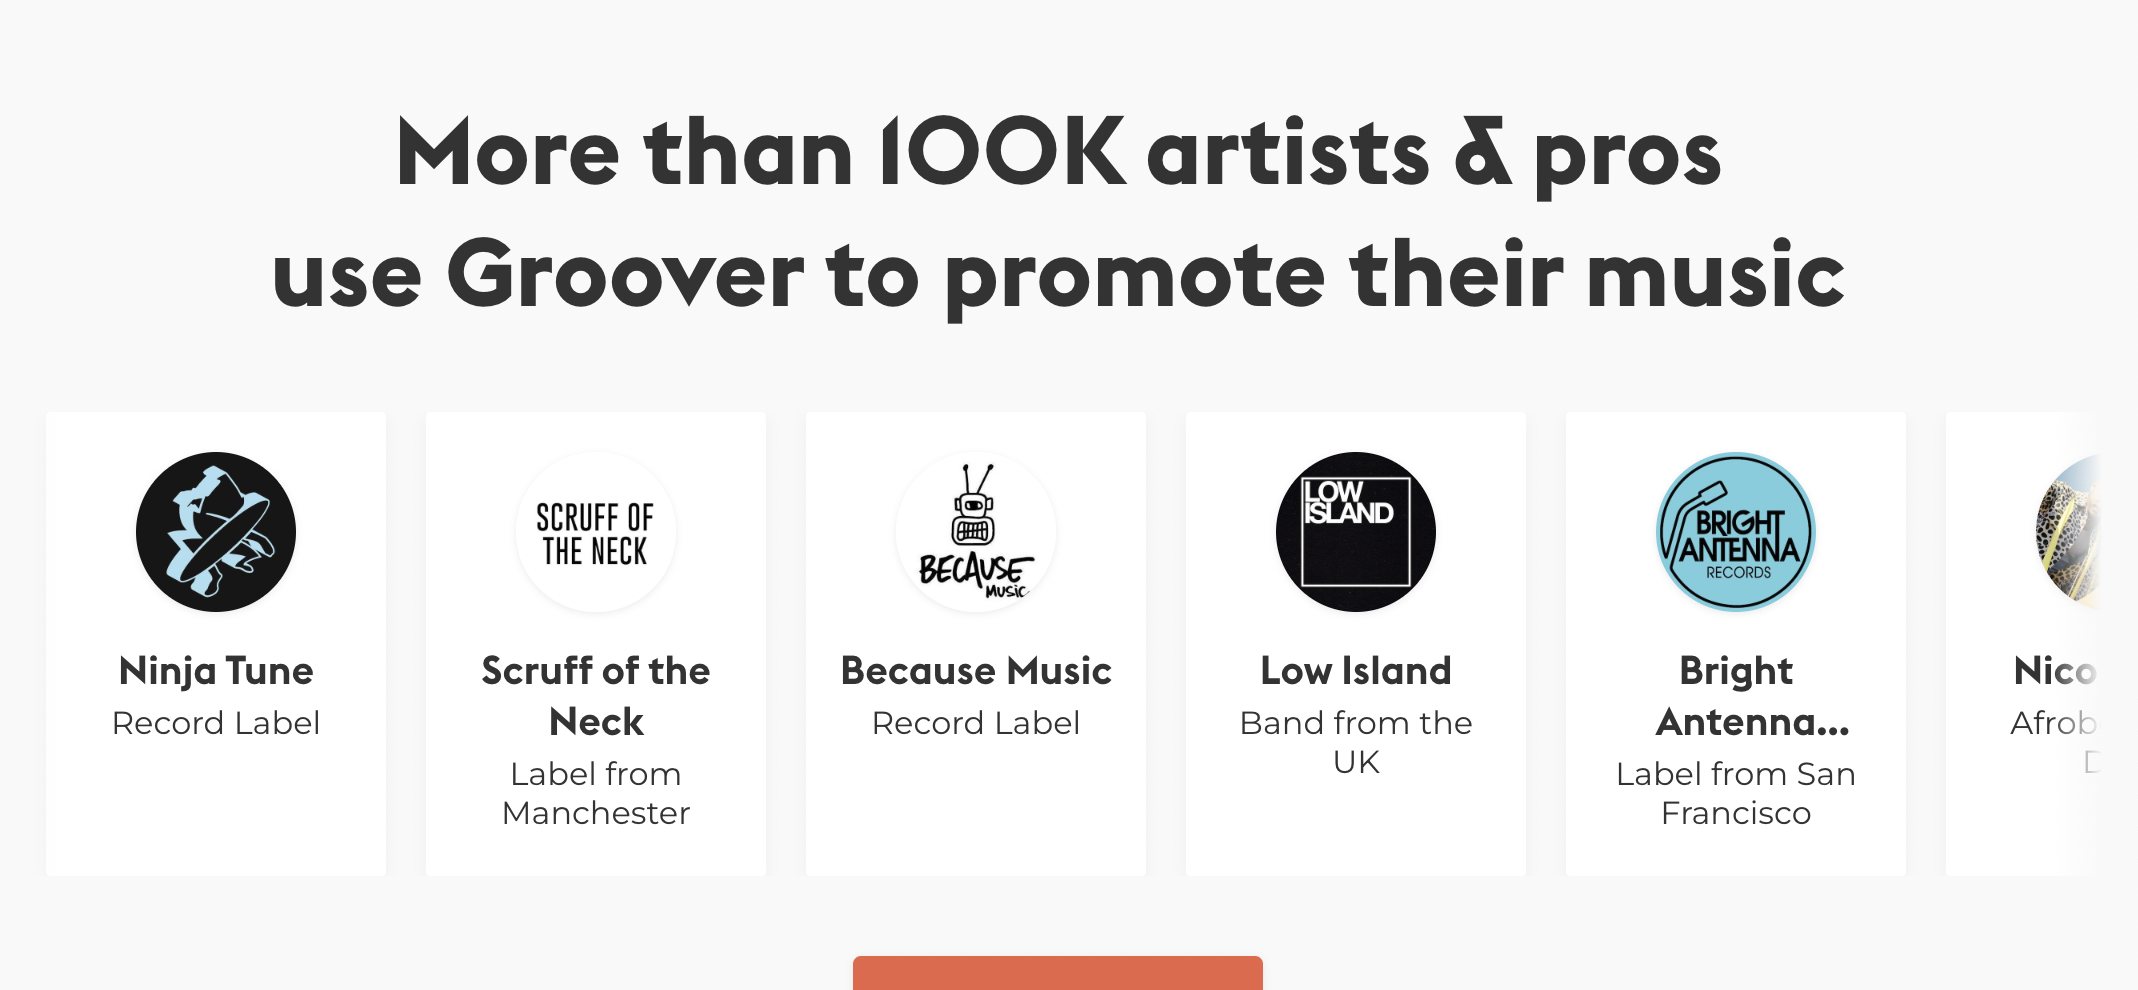
Task: Click the partially visible Nico profile picture
Action: 2067,532
